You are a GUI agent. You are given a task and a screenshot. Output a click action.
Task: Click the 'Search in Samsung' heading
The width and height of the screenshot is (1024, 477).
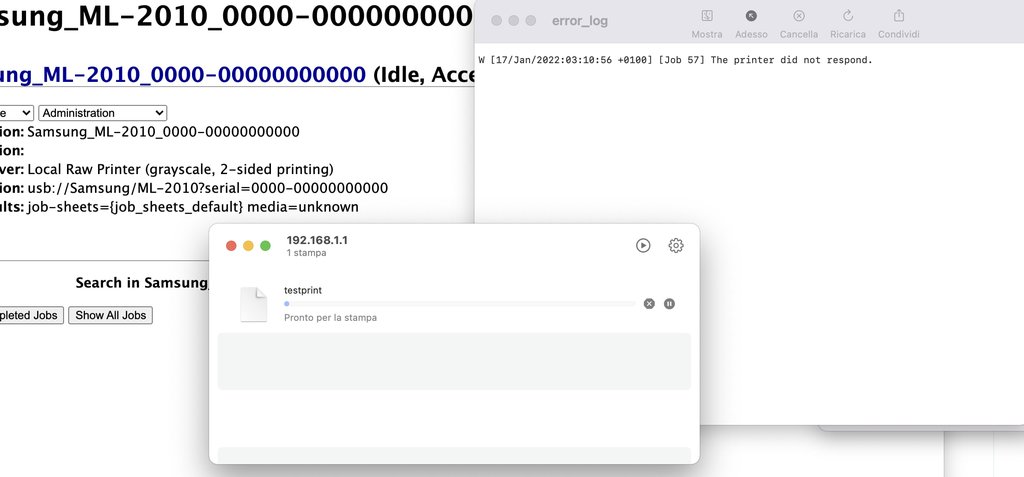pos(142,283)
